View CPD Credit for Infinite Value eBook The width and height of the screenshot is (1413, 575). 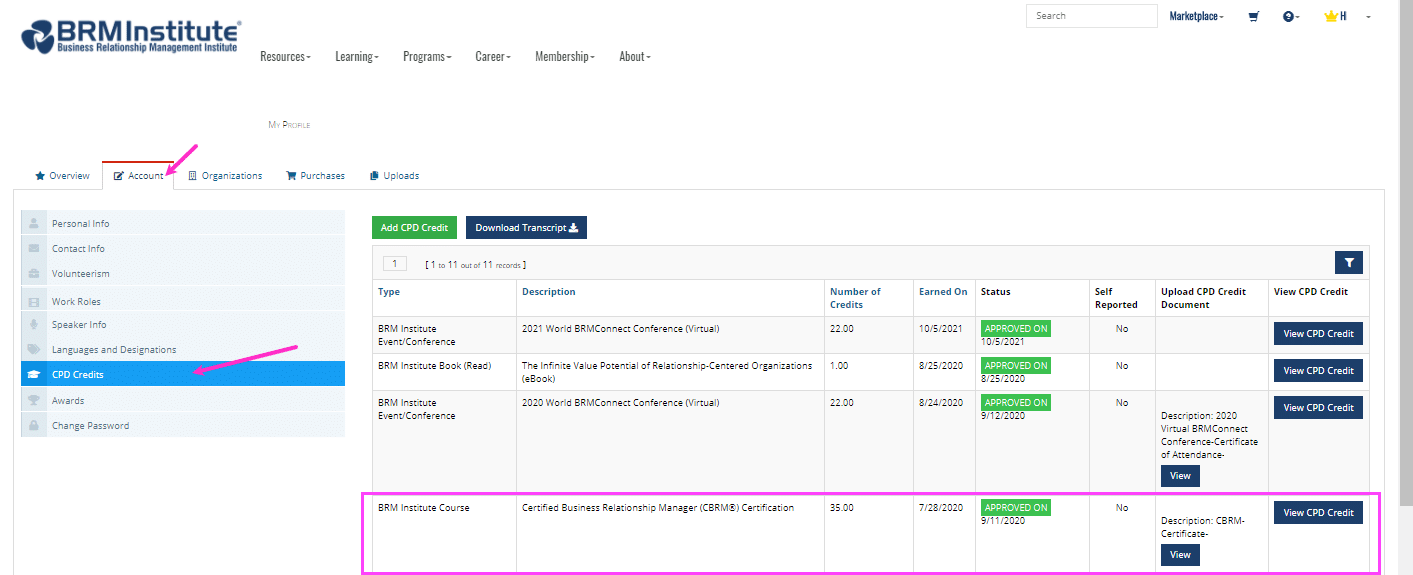click(x=1318, y=371)
